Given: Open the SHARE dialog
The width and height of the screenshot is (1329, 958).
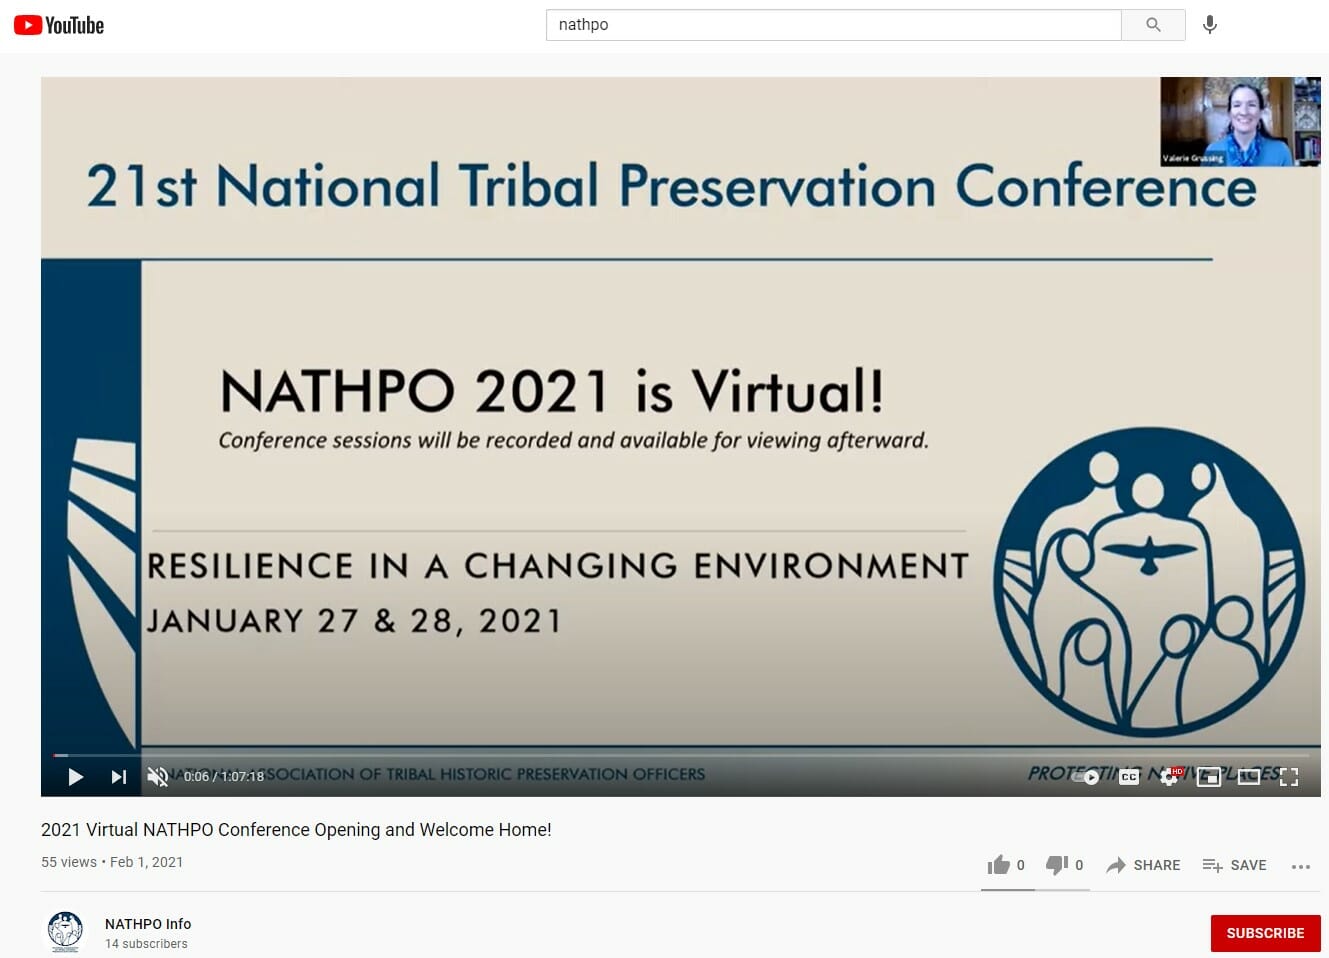Looking at the screenshot, I should tap(1143, 865).
